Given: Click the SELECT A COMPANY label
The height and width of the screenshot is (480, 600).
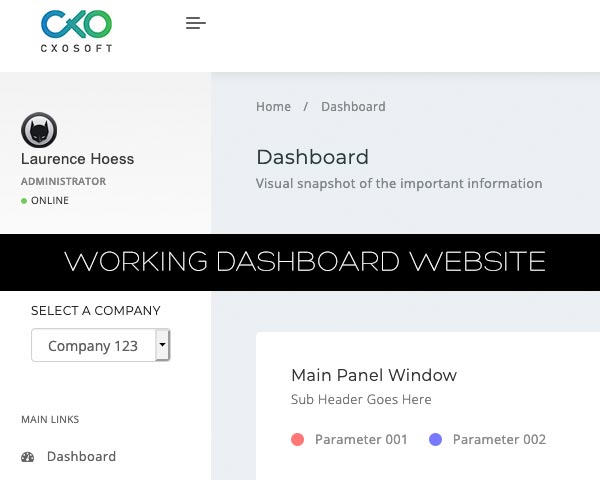Looking at the screenshot, I should (96, 310).
